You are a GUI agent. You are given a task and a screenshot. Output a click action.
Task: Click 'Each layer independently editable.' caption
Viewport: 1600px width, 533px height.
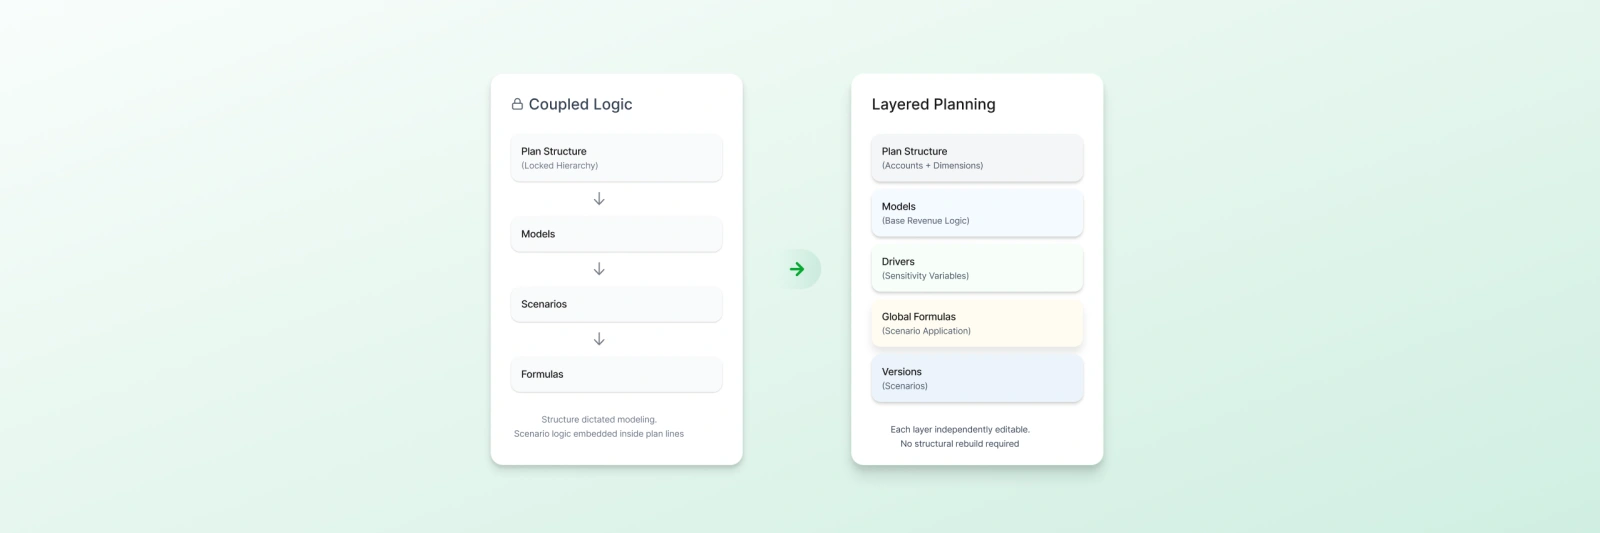(960, 430)
